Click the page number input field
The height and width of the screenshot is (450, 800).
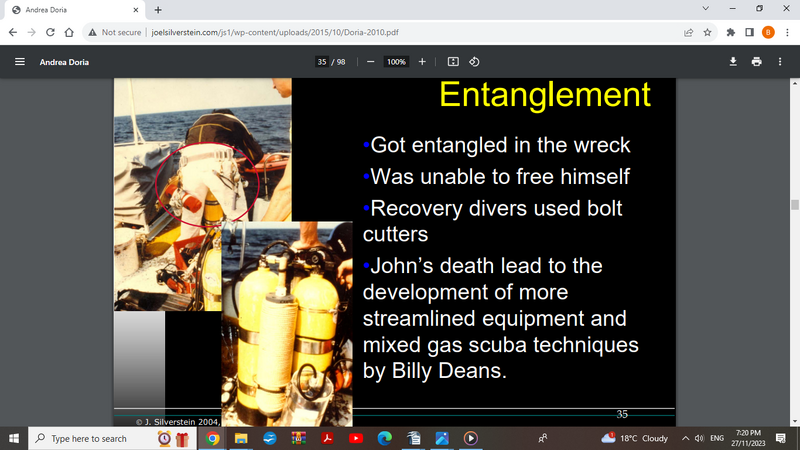coord(322,62)
